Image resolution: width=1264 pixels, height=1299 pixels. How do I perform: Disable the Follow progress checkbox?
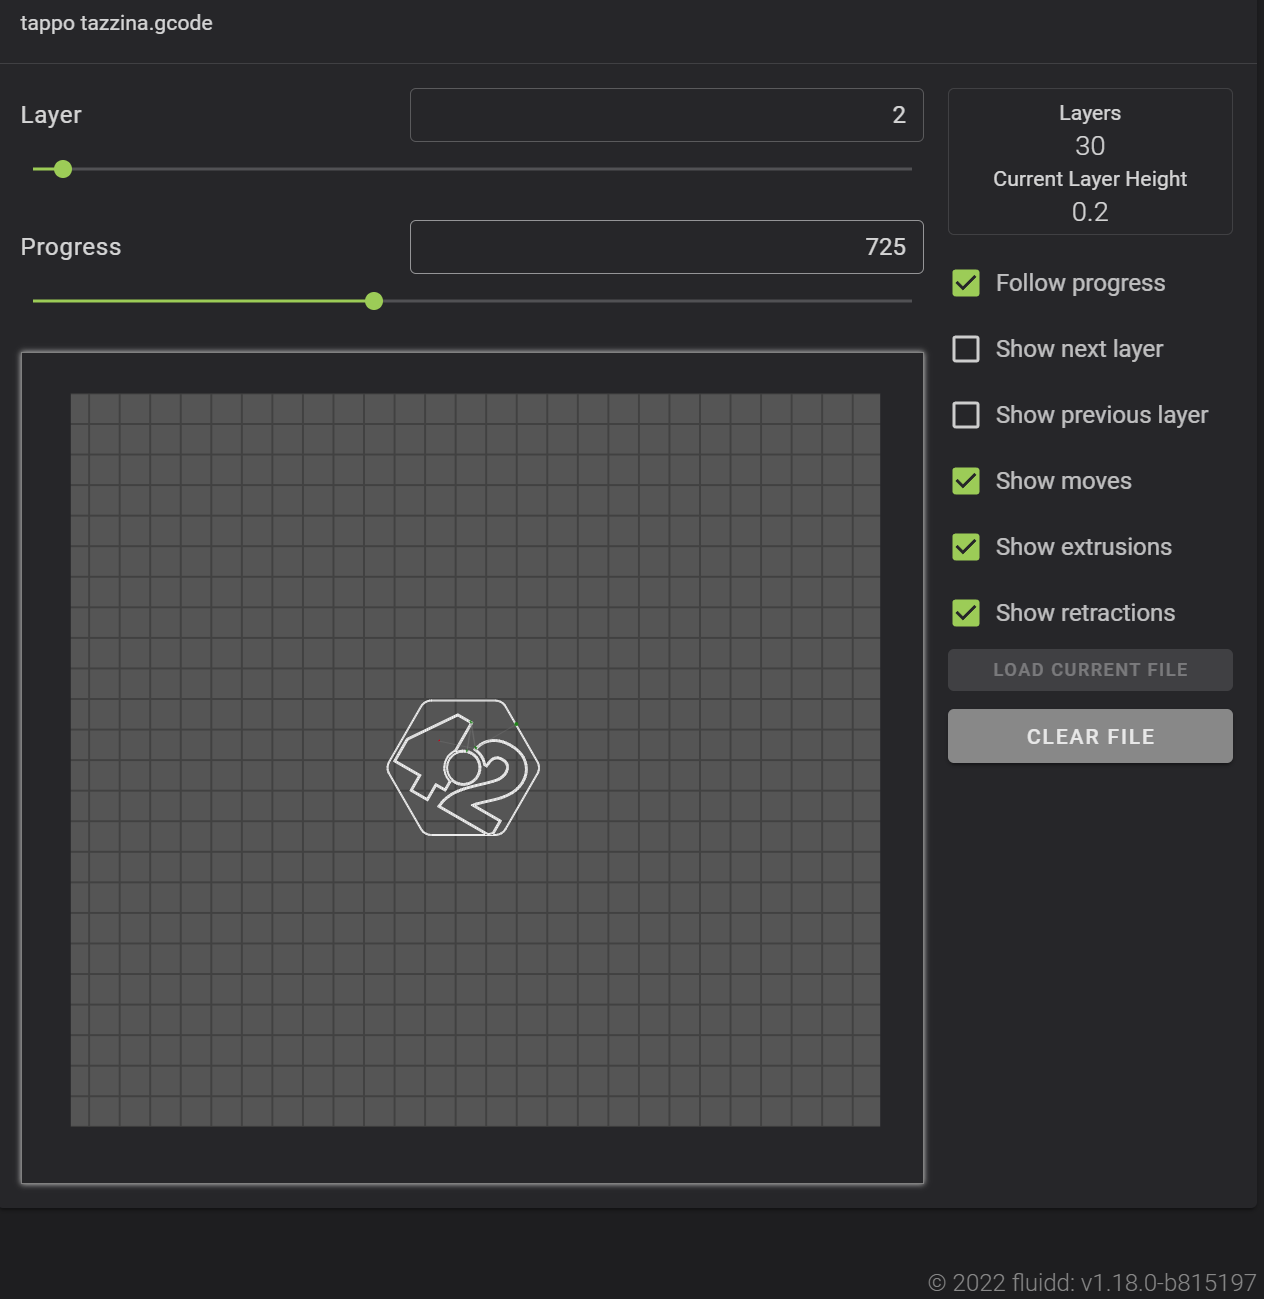965,283
